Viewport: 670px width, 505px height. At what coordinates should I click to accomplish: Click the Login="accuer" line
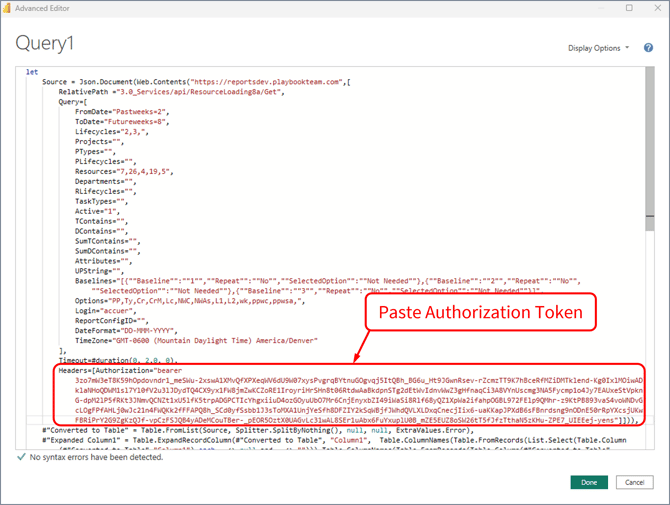[106, 311]
